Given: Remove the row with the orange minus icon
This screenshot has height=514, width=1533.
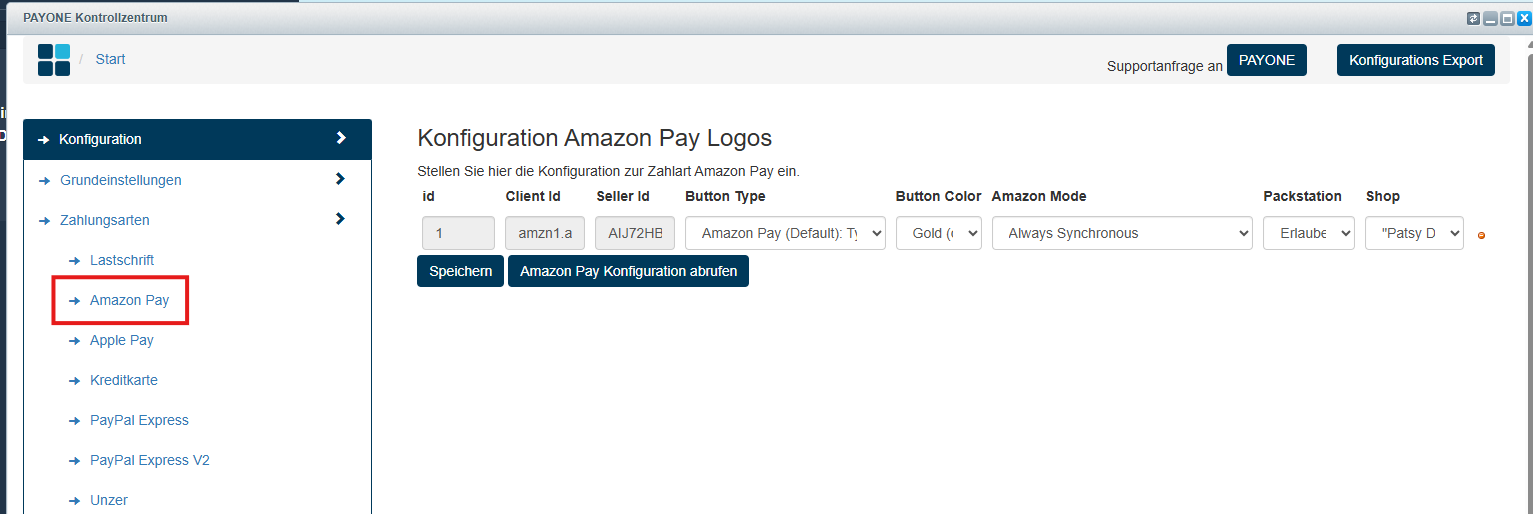Looking at the screenshot, I should pyautogui.click(x=1481, y=236).
